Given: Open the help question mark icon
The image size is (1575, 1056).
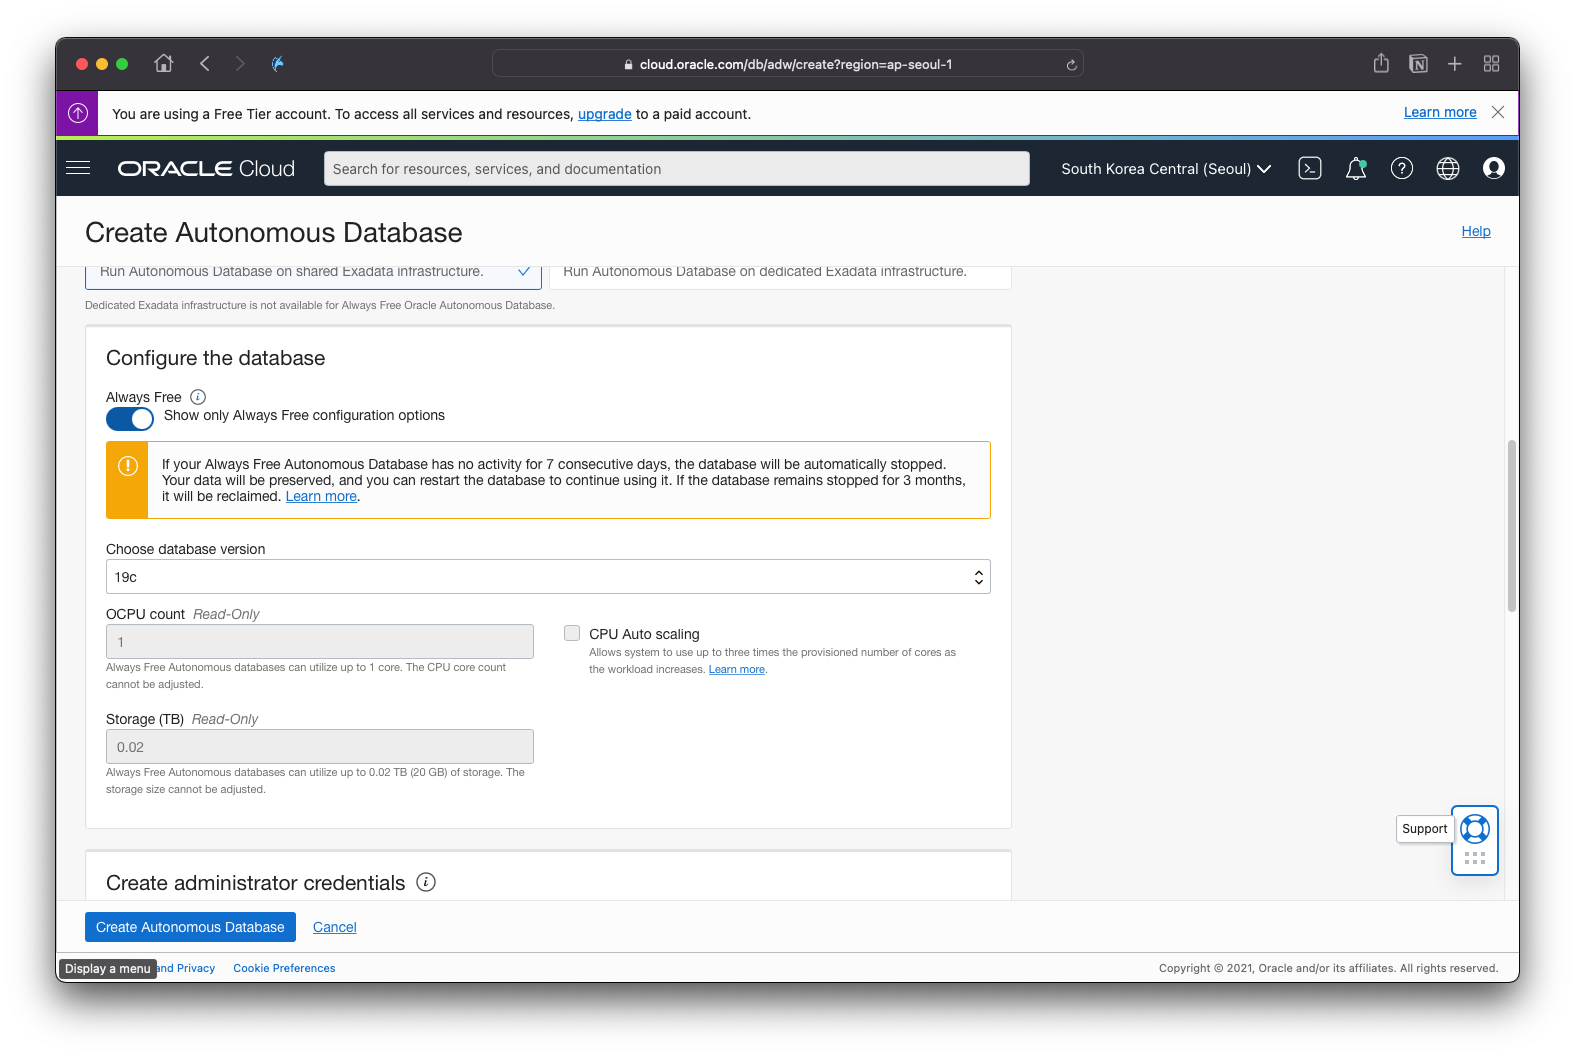Looking at the screenshot, I should pyautogui.click(x=1402, y=168).
